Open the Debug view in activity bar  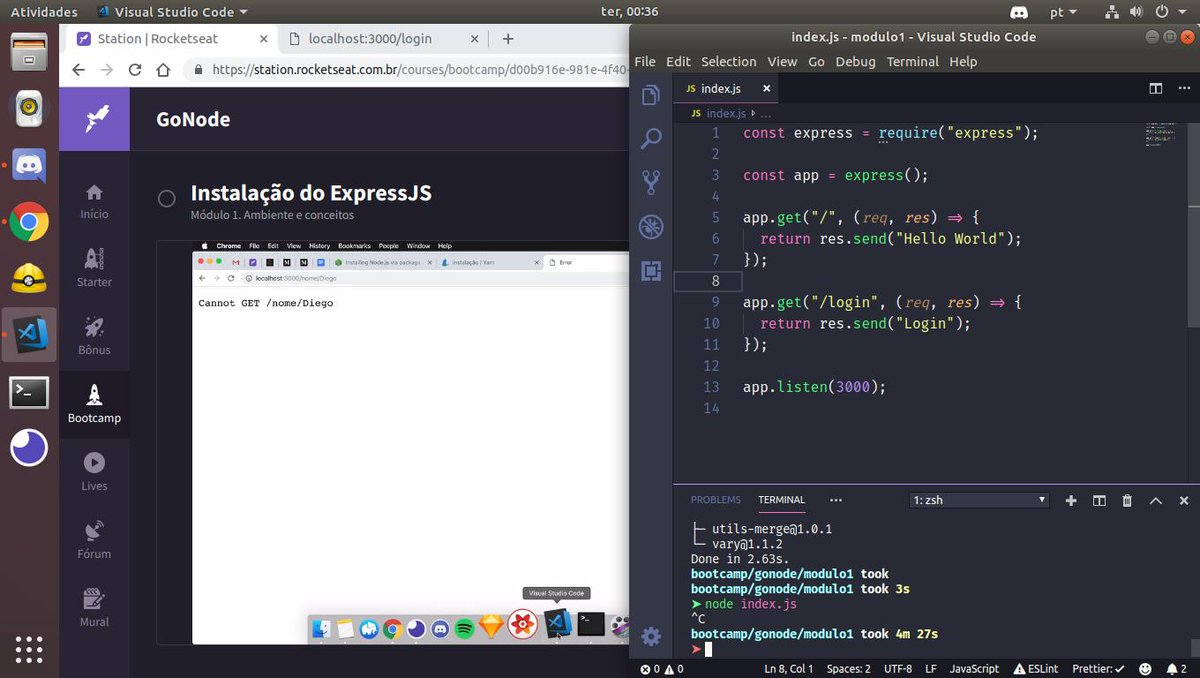tap(651, 227)
